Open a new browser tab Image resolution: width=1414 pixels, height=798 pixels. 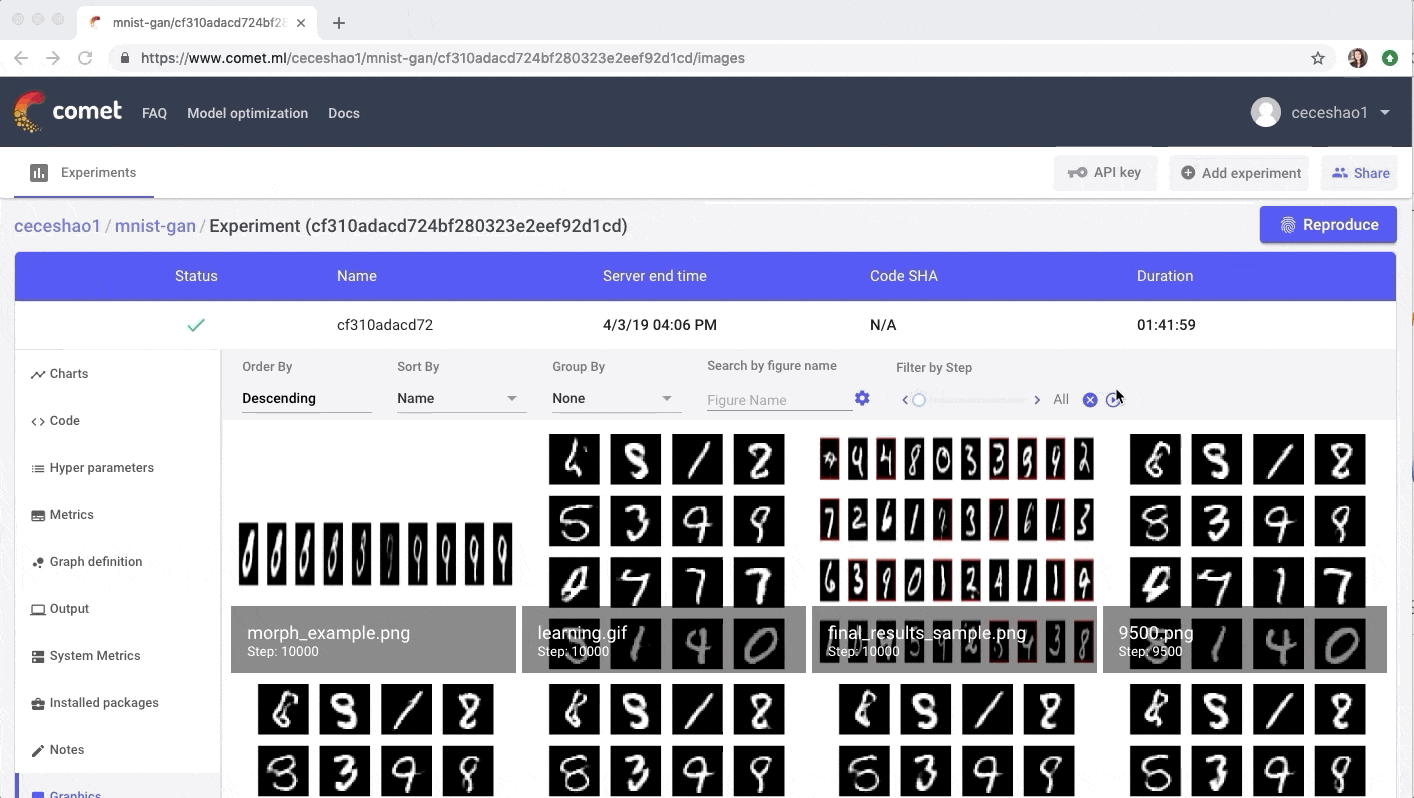coord(339,22)
